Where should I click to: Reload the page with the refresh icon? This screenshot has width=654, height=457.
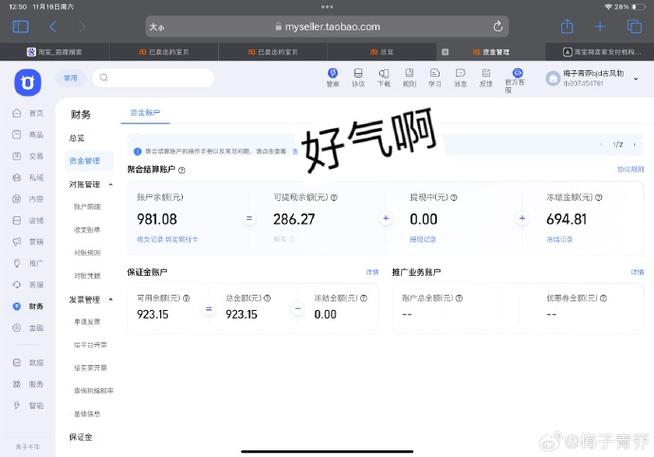(498, 27)
